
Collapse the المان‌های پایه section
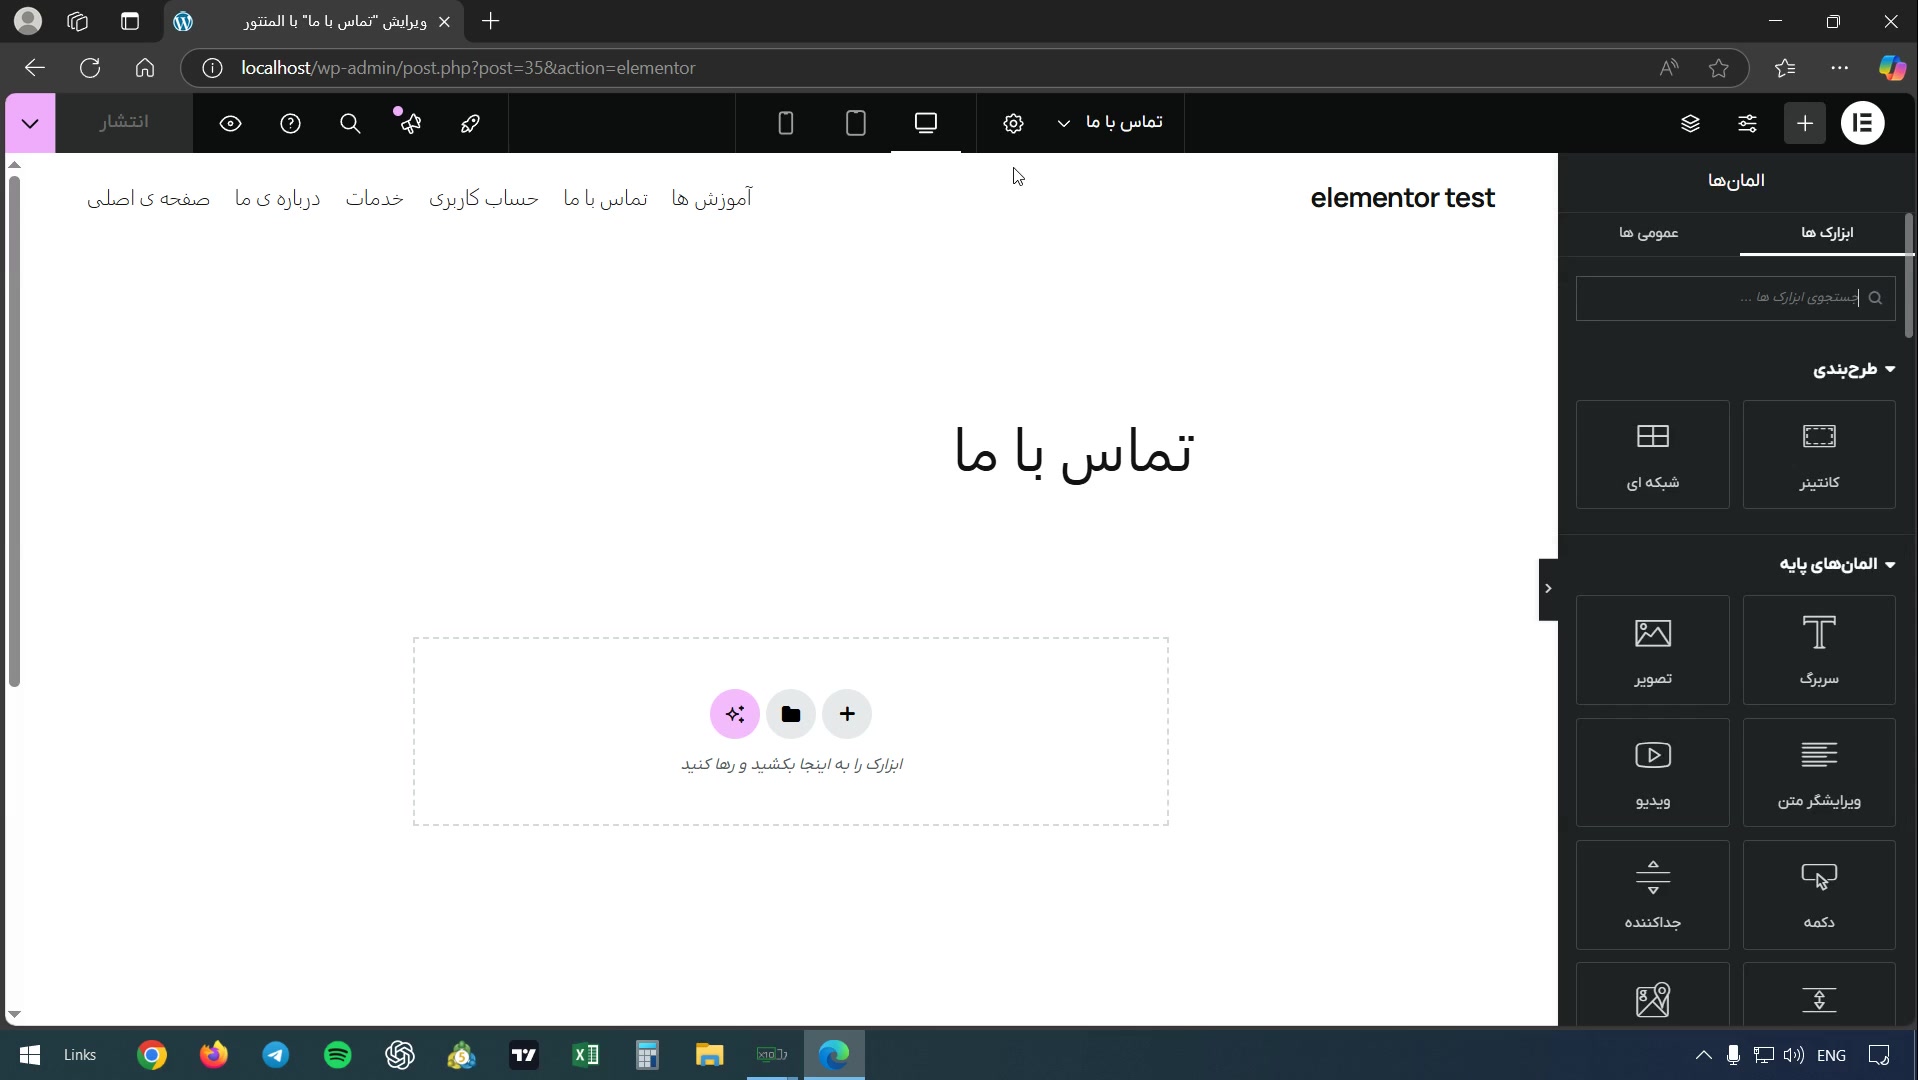coord(1837,564)
